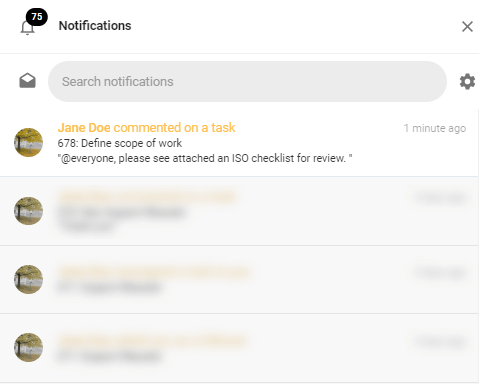Open "Jane Doe commented on a task" link
Screen dimensions: 479x384
[x=146, y=128]
